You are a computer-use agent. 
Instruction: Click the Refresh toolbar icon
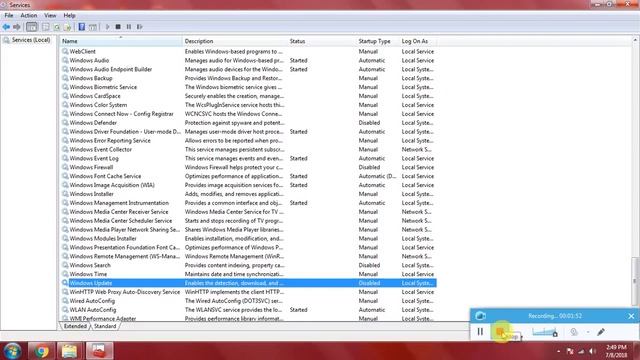point(57,27)
